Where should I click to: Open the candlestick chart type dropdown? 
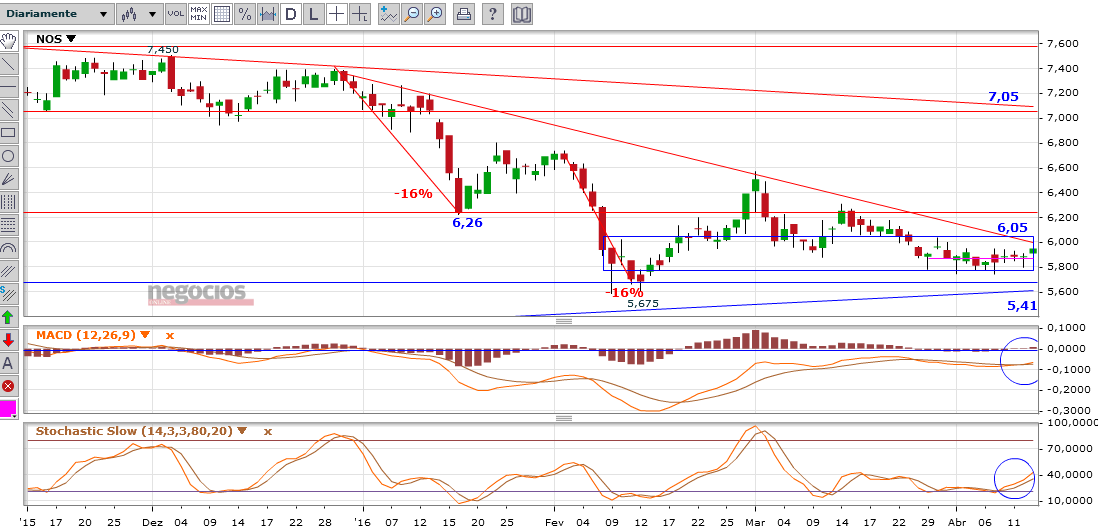tap(138, 13)
